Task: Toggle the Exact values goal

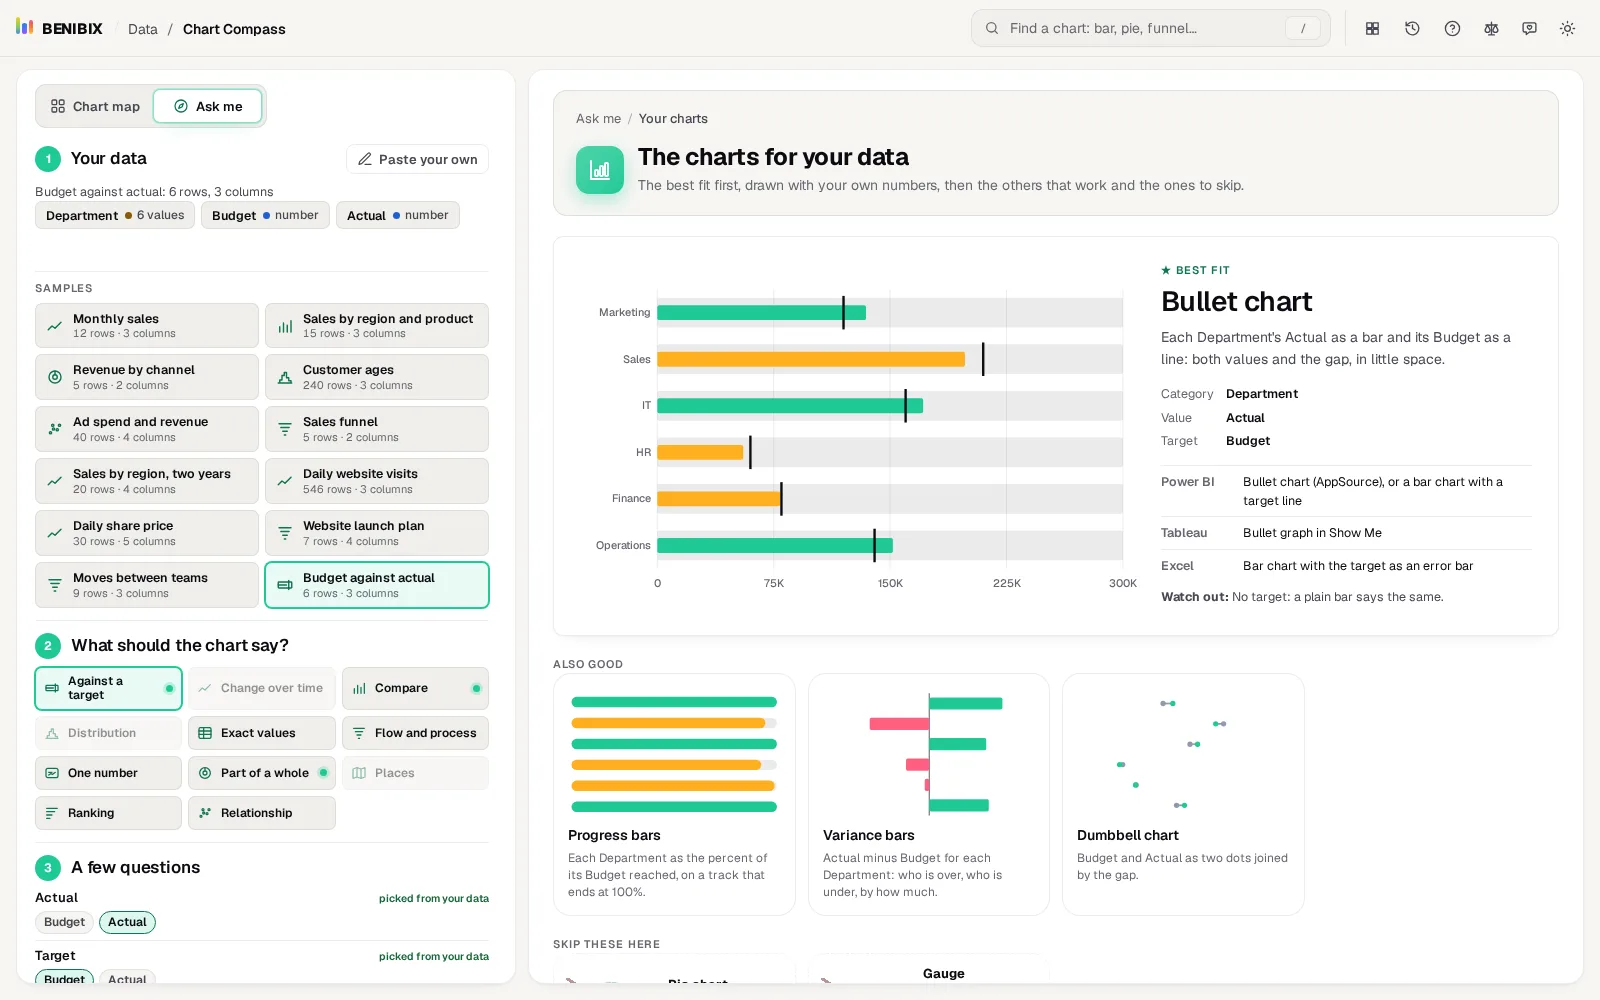Action: [x=262, y=733]
